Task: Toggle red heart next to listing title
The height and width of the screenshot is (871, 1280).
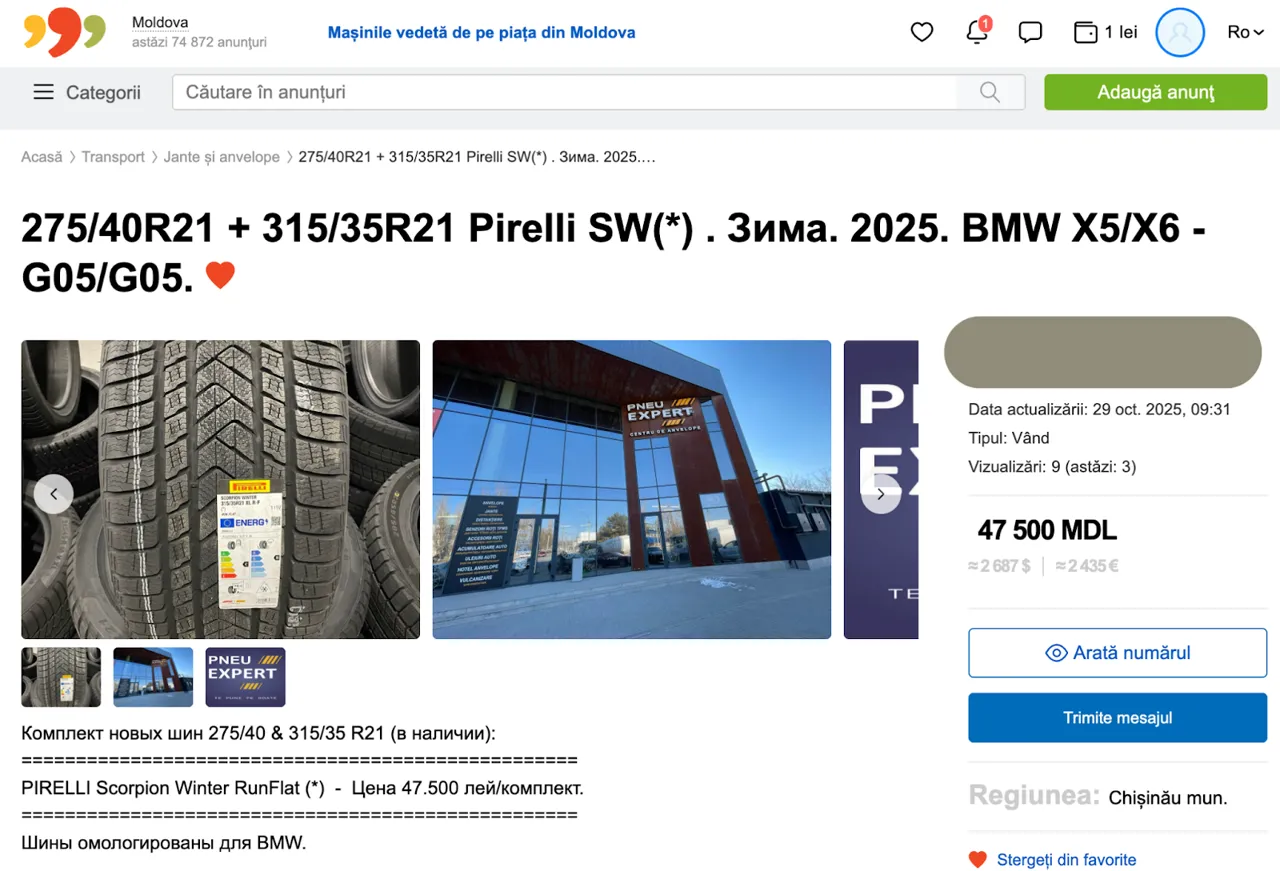Action: coord(220,275)
